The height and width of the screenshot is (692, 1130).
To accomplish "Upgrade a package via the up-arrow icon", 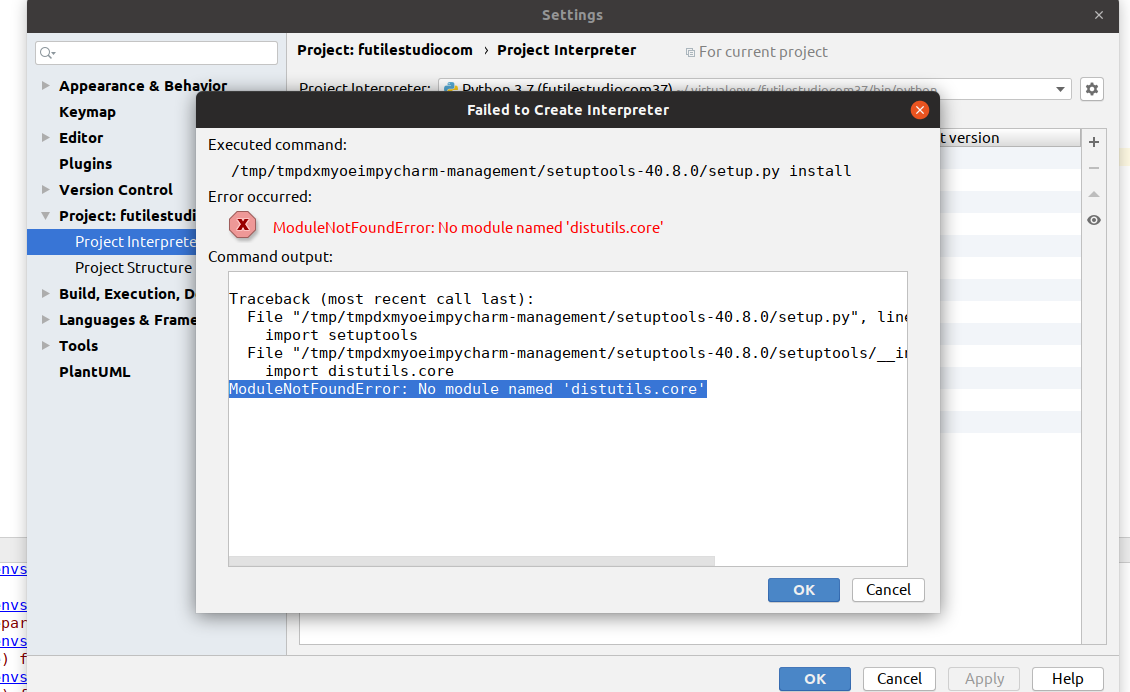I will [1093, 193].
